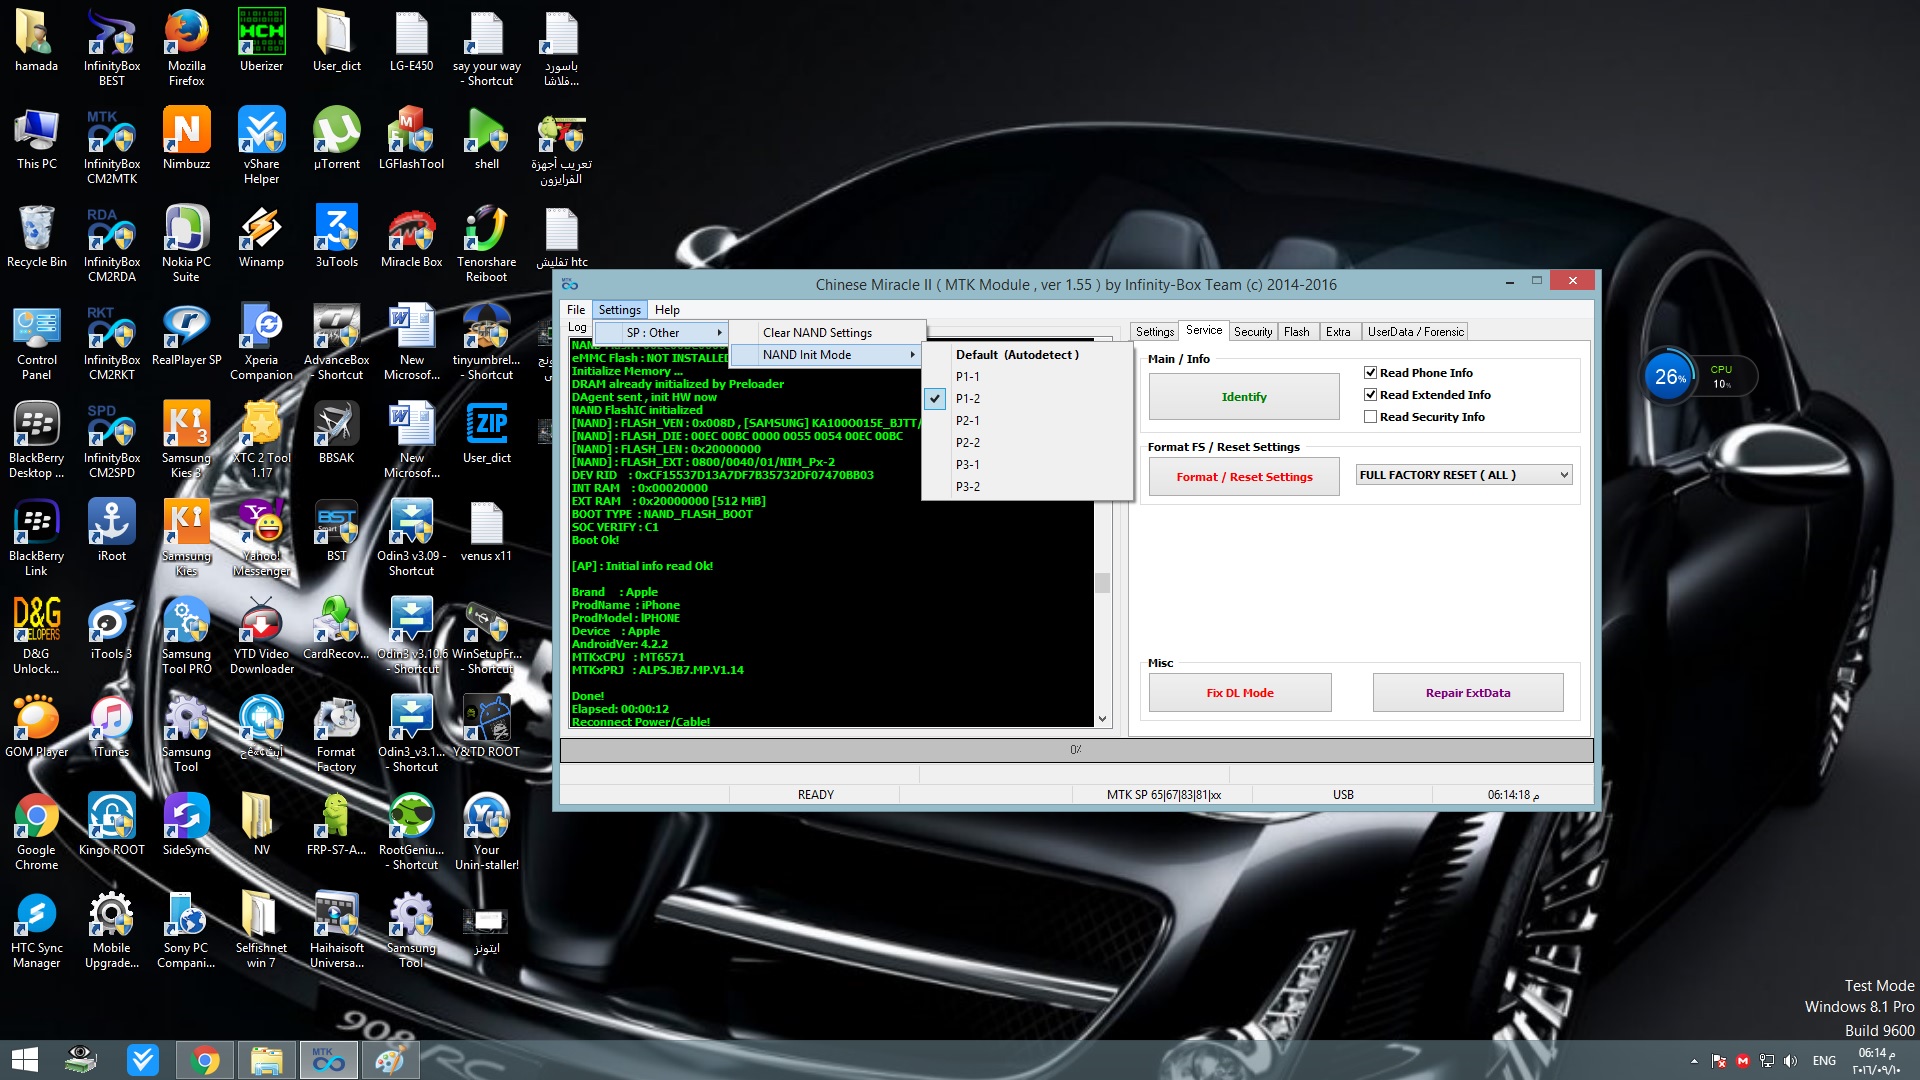Screen dimensions: 1920x1080
Task: Open the Uberizer desktop icon
Action: coord(261,40)
